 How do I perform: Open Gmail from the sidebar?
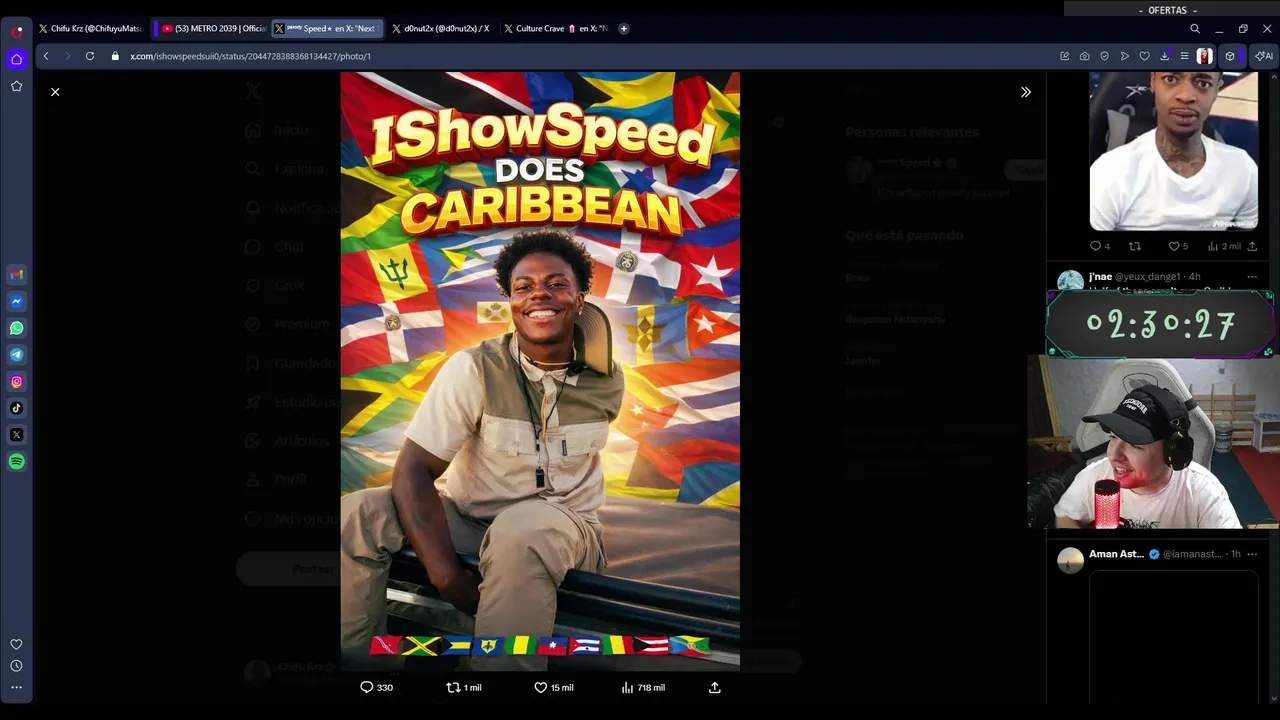click(17, 274)
